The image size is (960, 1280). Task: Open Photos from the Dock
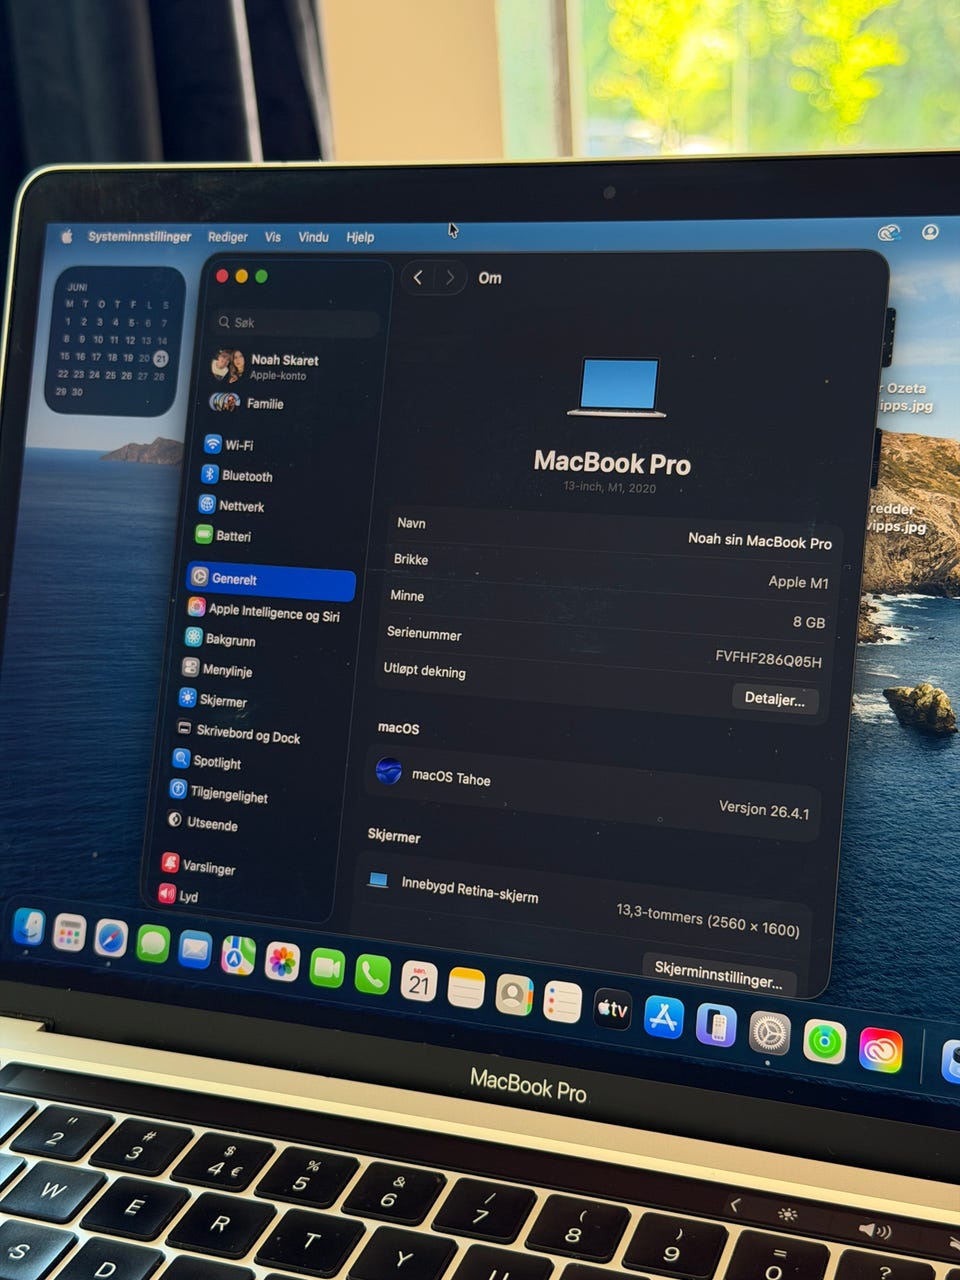click(282, 962)
